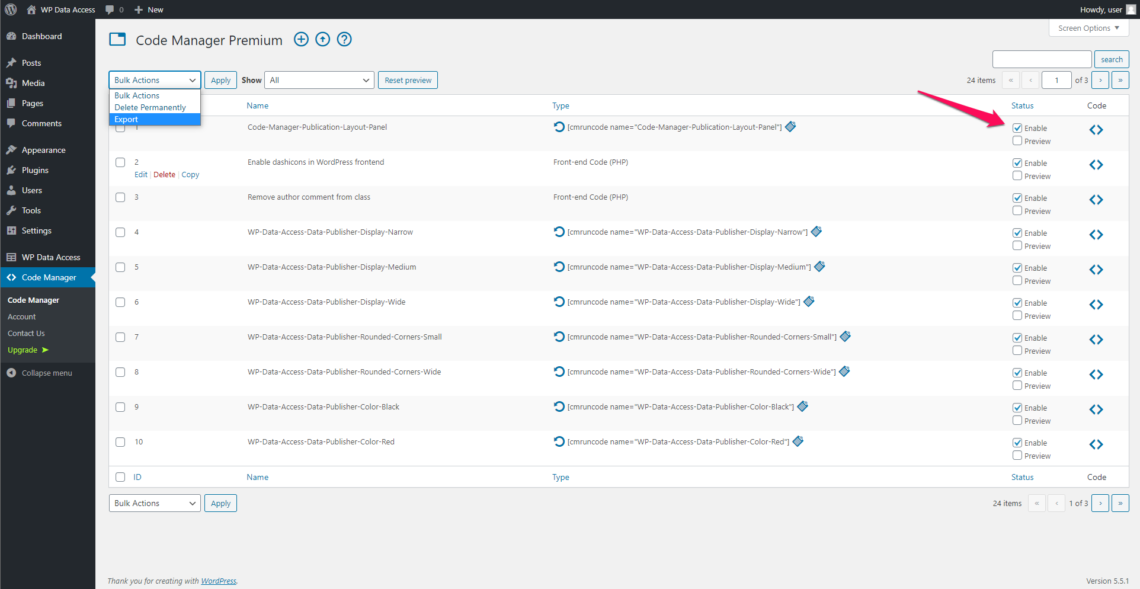Run the Code-Manager-Publication-Layout-Panel shortcode icon
The height and width of the screenshot is (589, 1140).
point(559,126)
